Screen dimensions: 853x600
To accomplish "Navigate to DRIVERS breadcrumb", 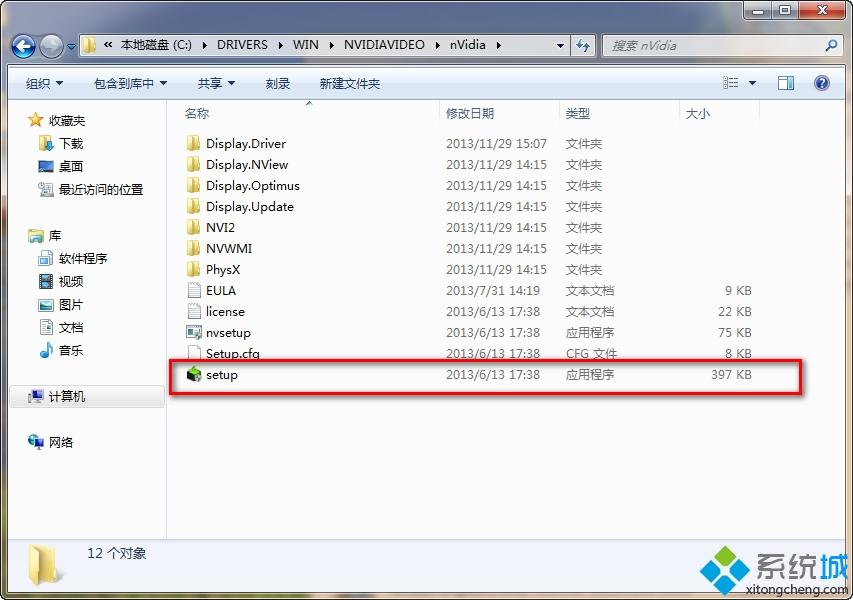I will [x=242, y=45].
